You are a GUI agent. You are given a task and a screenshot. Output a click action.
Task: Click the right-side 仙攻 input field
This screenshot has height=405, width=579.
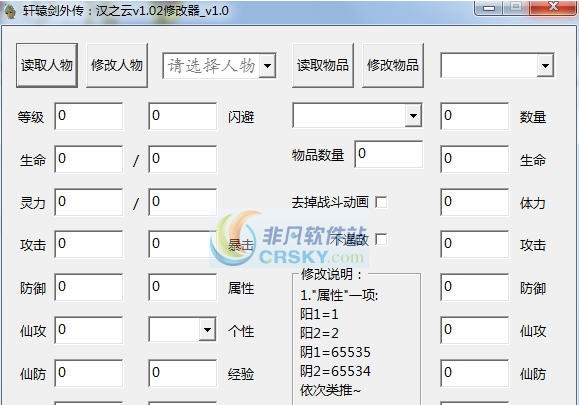click(x=474, y=330)
